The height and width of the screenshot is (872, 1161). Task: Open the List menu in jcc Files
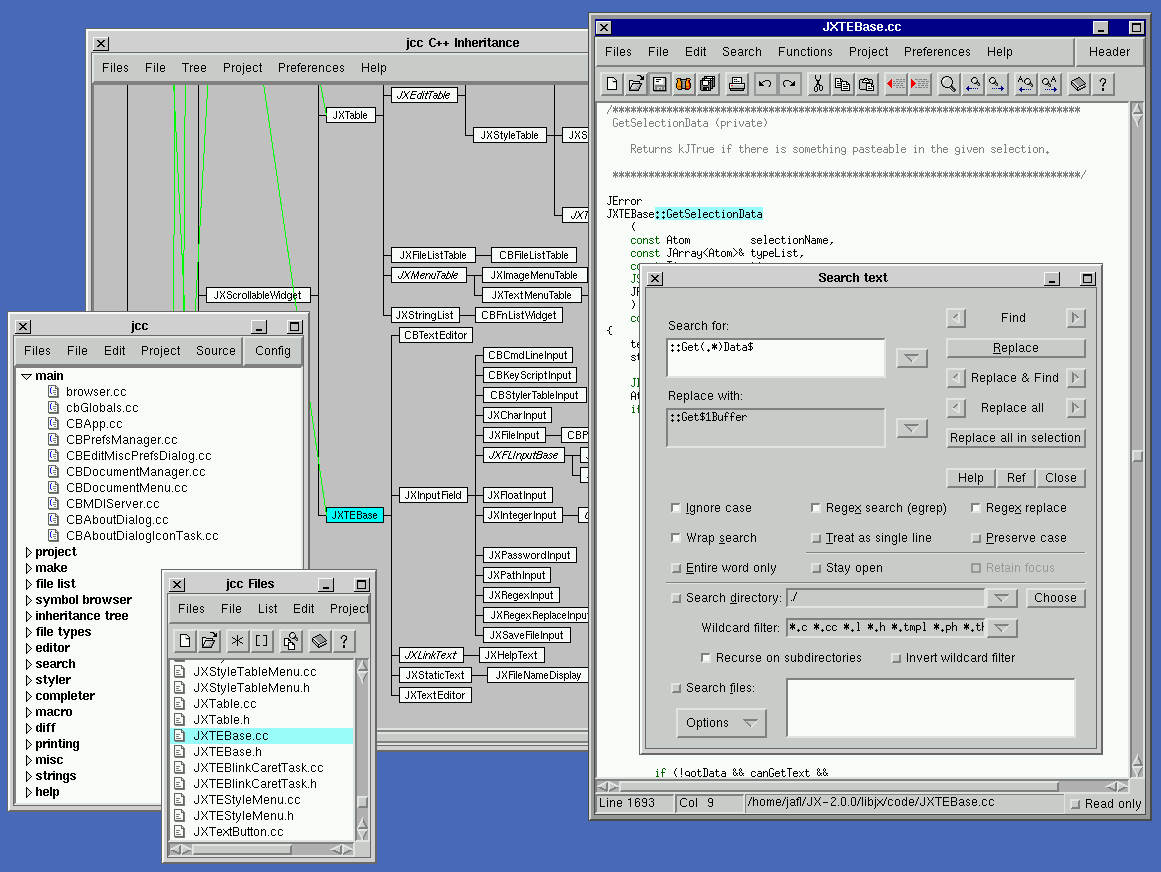coord(267,608)
